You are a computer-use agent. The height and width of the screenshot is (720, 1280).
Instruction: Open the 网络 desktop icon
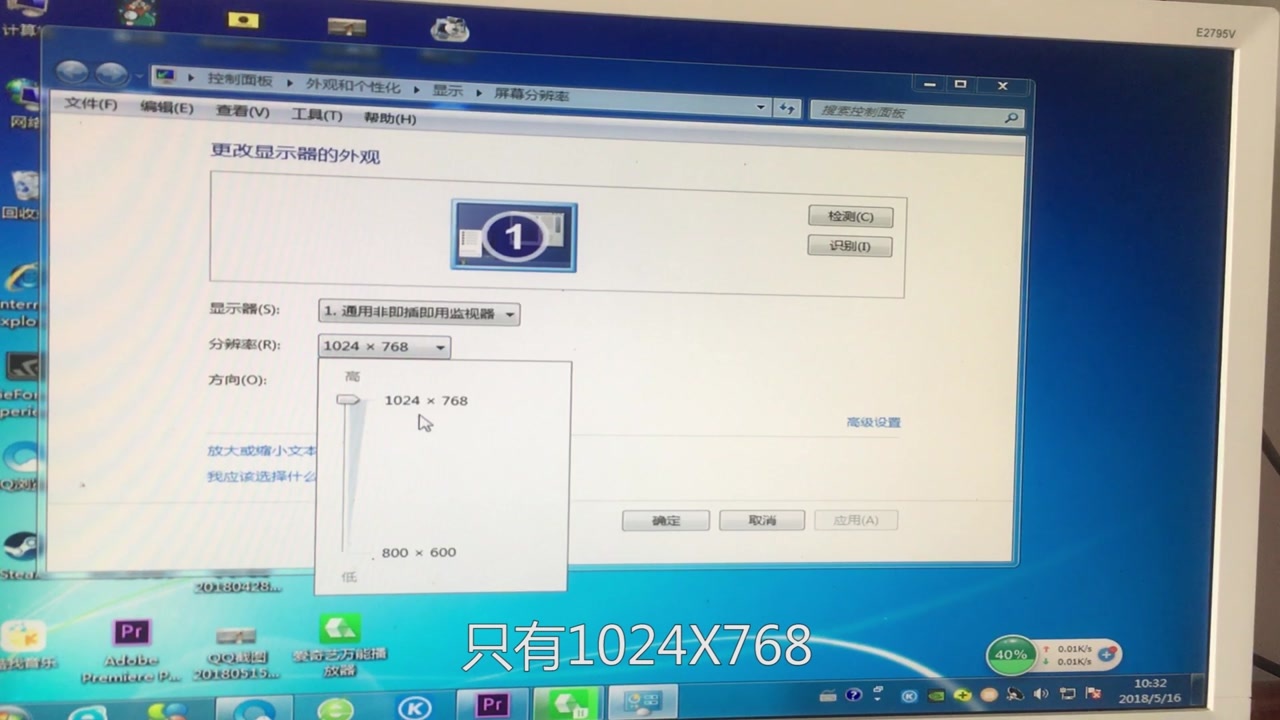[22, 104]
